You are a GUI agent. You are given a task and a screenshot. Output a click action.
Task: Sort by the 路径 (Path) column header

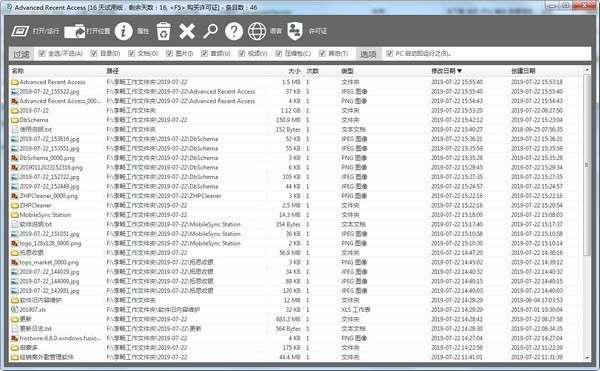[112, 71]
